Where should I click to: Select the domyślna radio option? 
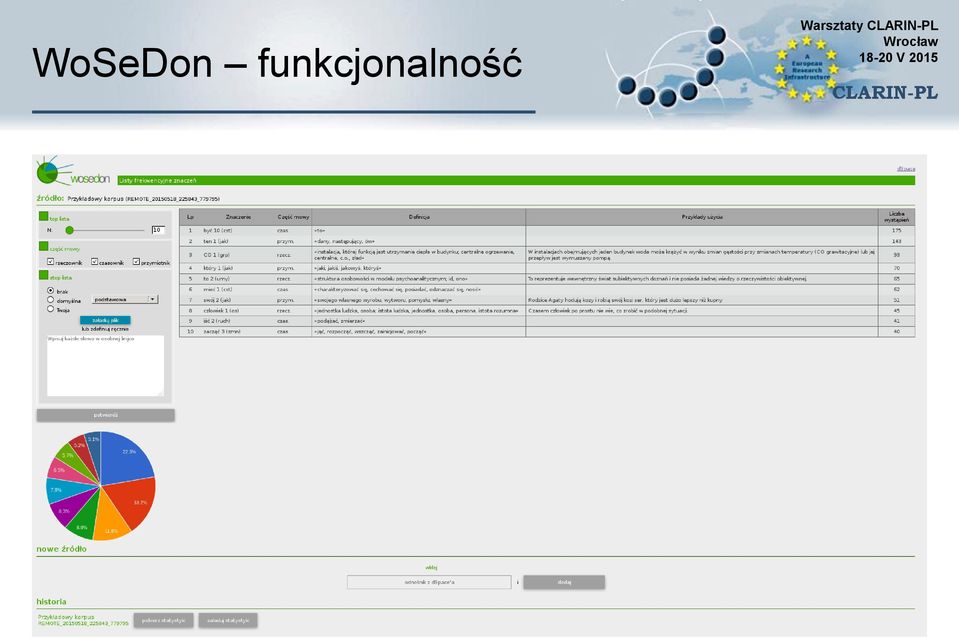[51, 300]
